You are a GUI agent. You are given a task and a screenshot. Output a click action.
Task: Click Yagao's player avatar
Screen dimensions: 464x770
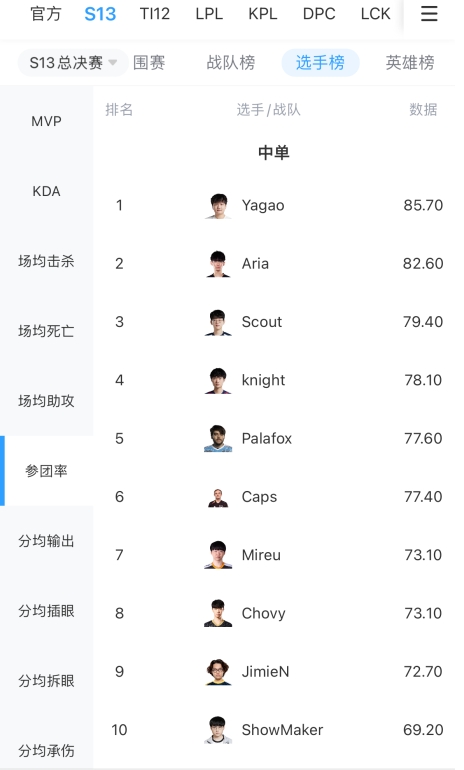coord(218,206)
